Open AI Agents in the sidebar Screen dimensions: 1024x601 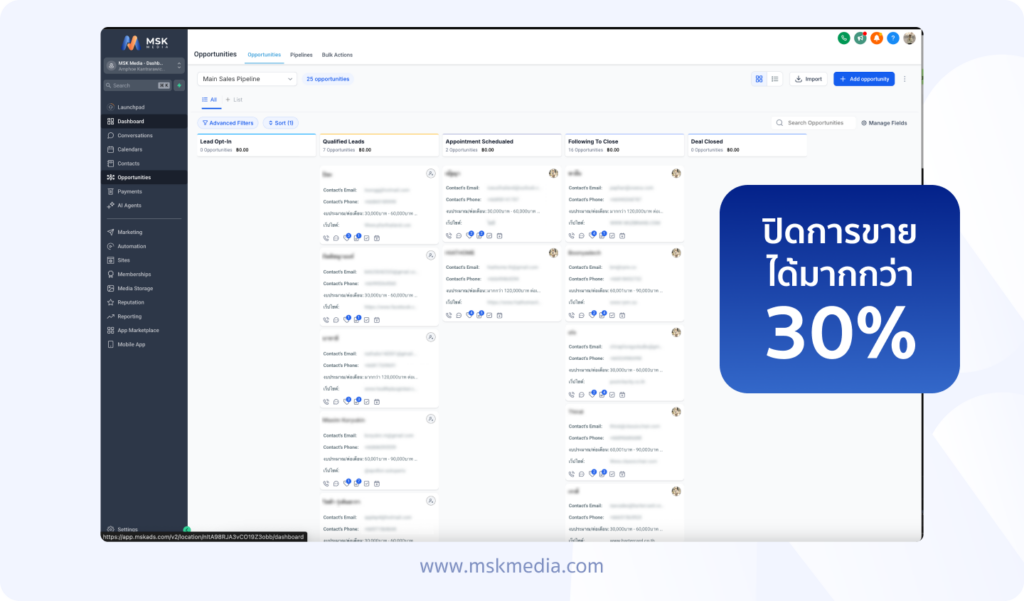(x=129, y=206)
